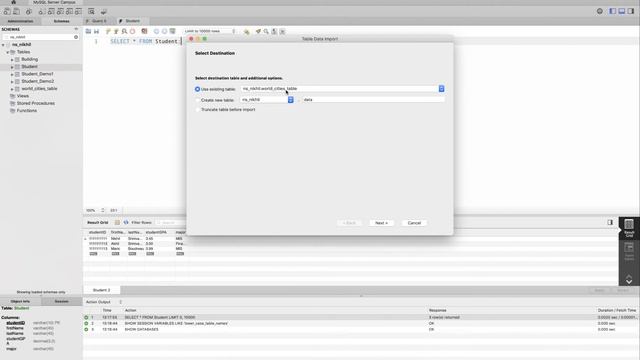Image resolution: width=640 pixels, height=360 pixels.
Task: Click the explain query magnifier icon
Action: [124, 31]
